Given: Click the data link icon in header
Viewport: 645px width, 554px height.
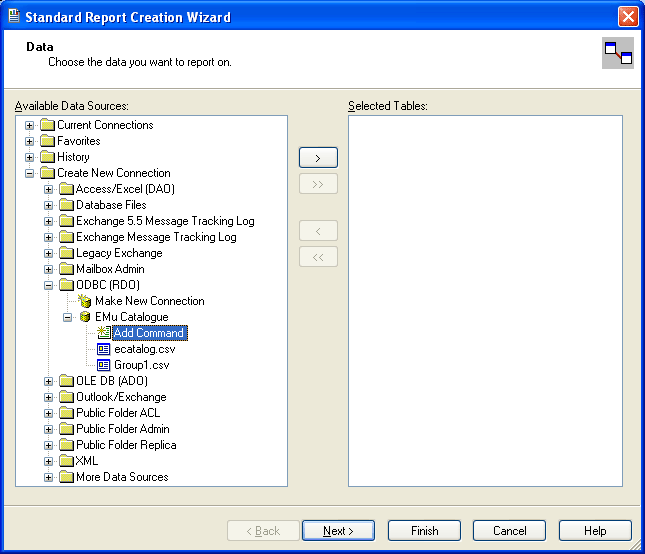Looking at the screenshot, I should [x=618, y=53].
